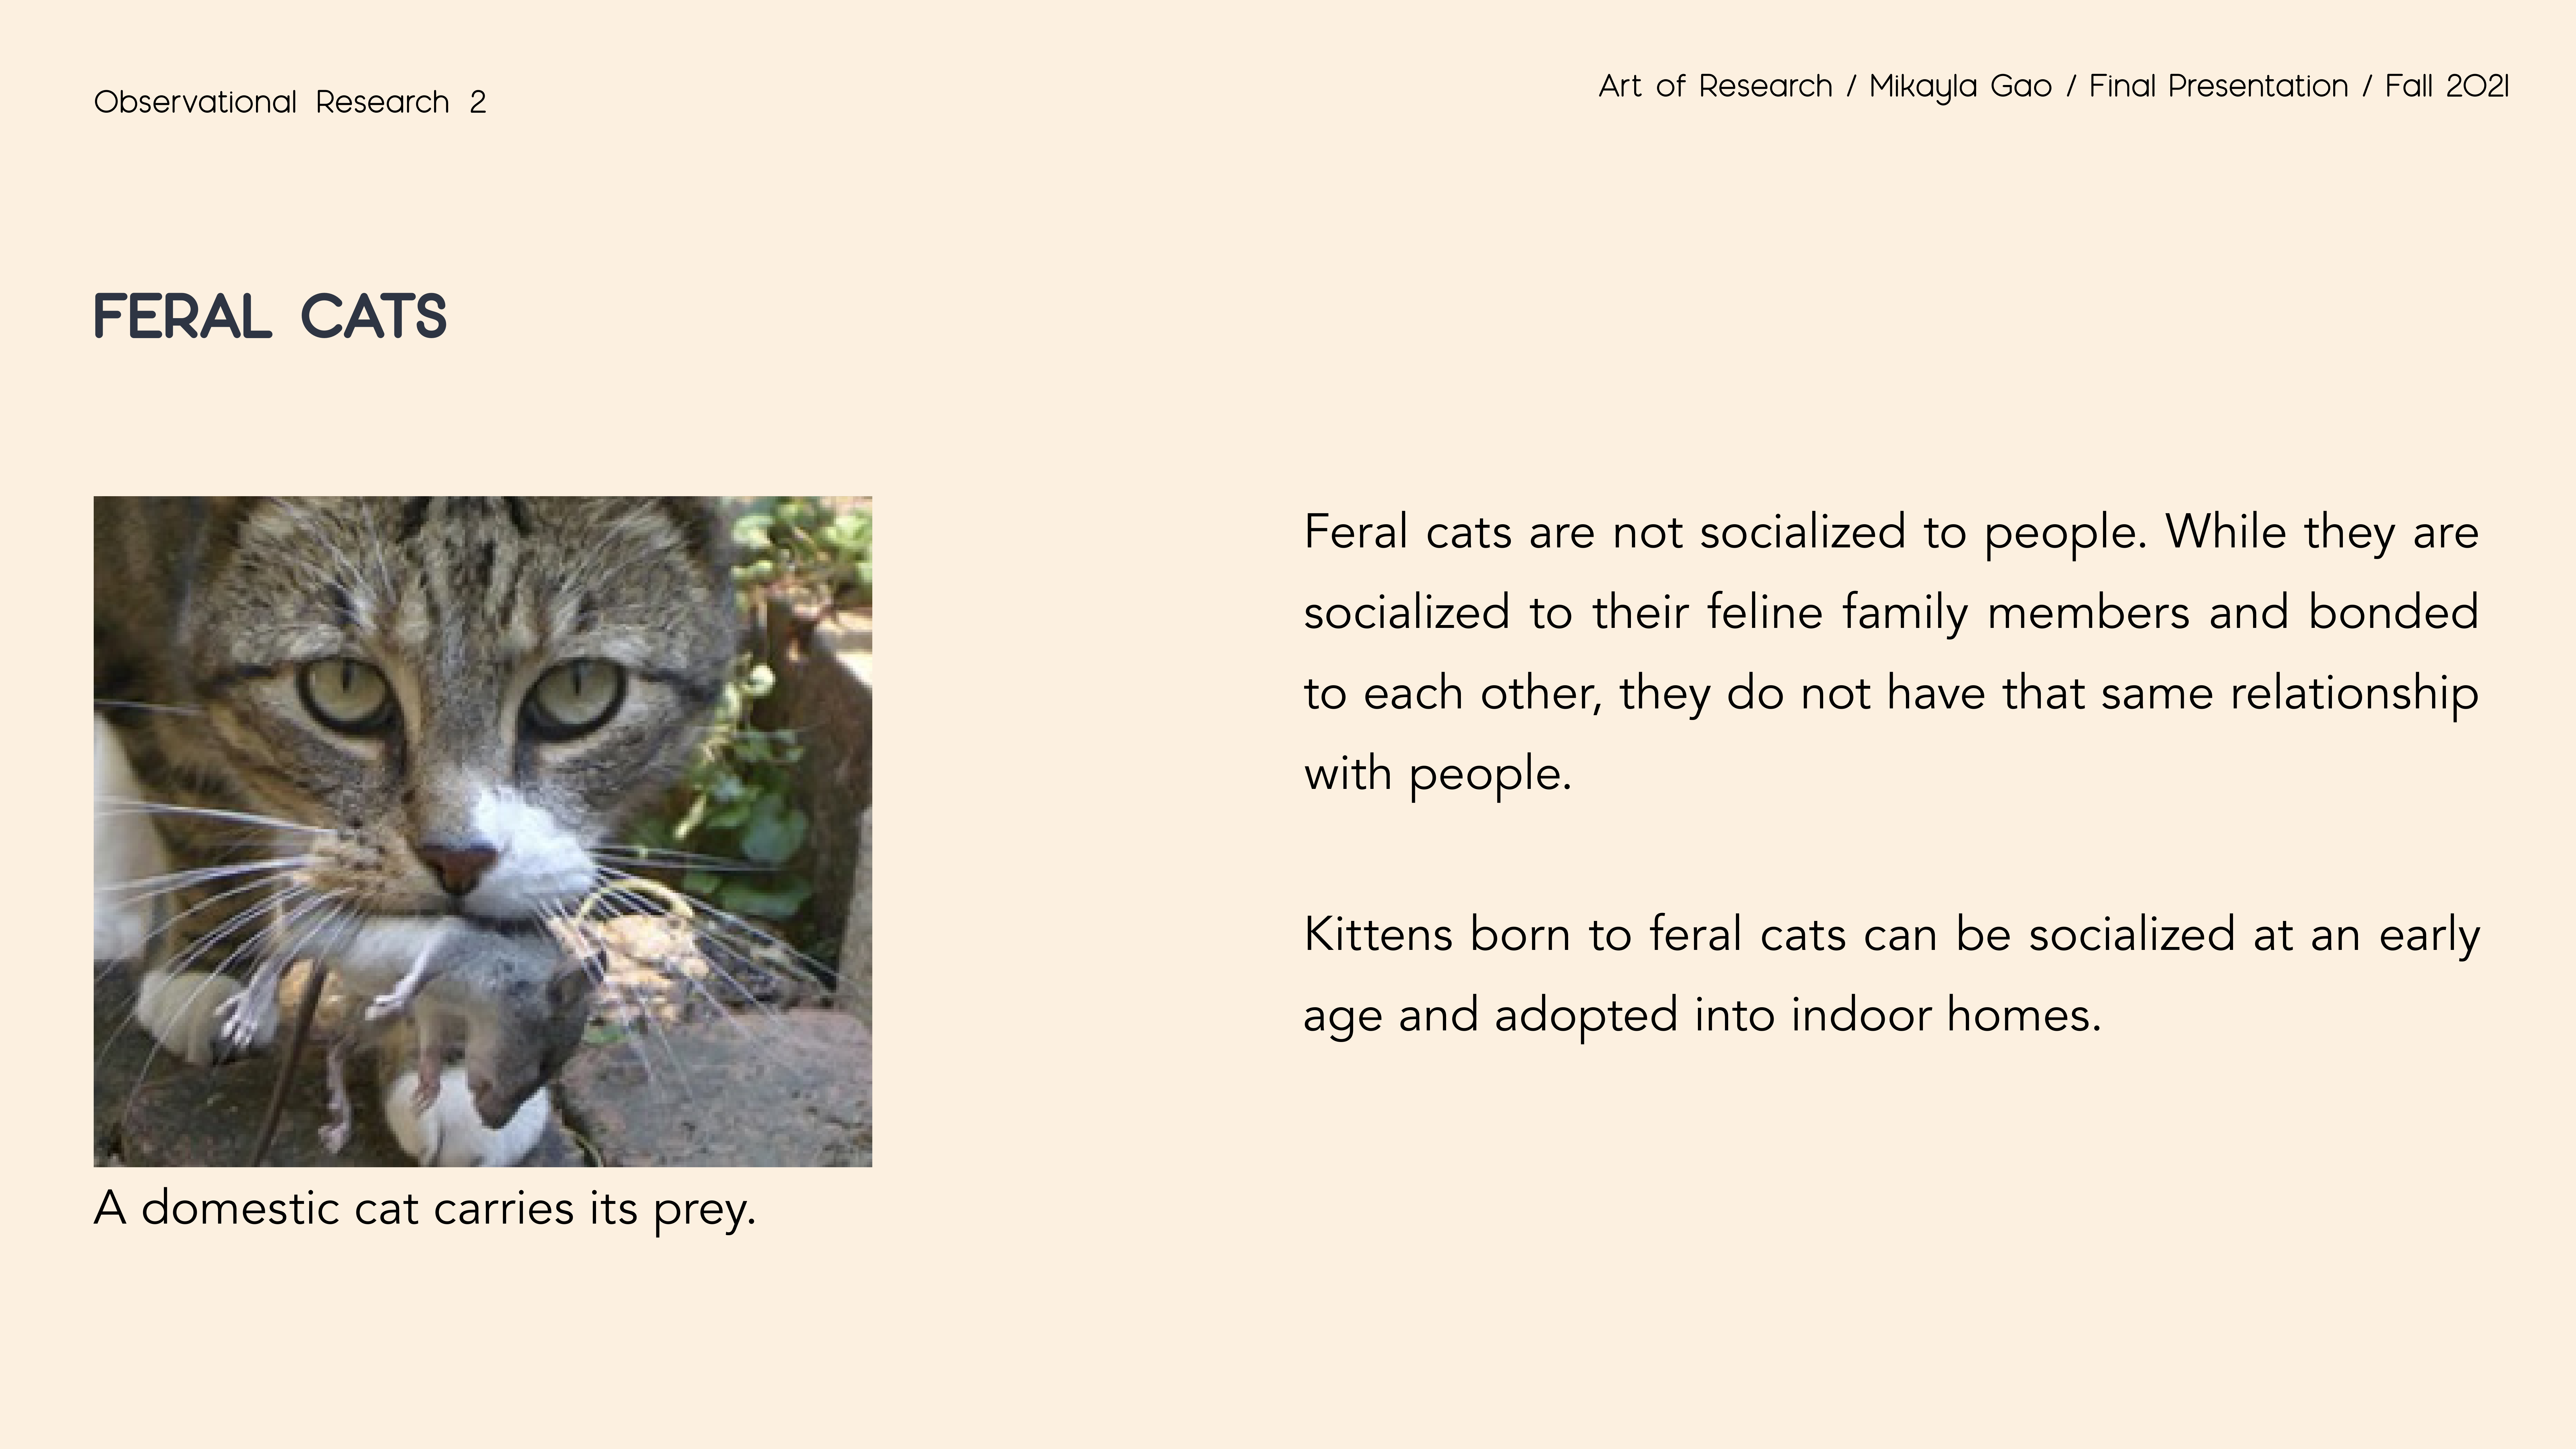This screenshot has width=2576, height=1449.
Task: Click the paragraph beginning "Kittens born to feral"
Action: [1890, 974]
